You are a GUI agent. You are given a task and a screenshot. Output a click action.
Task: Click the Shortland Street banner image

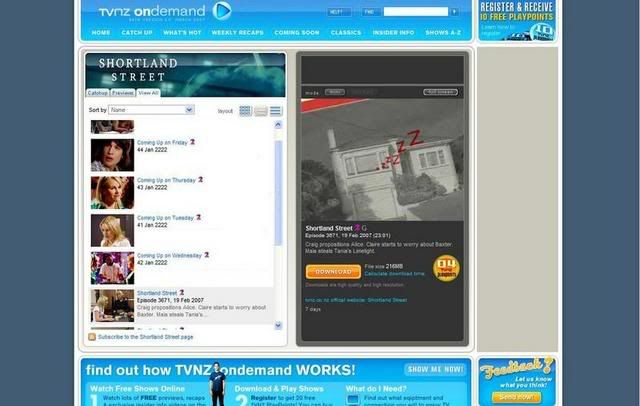click(185, 75)
